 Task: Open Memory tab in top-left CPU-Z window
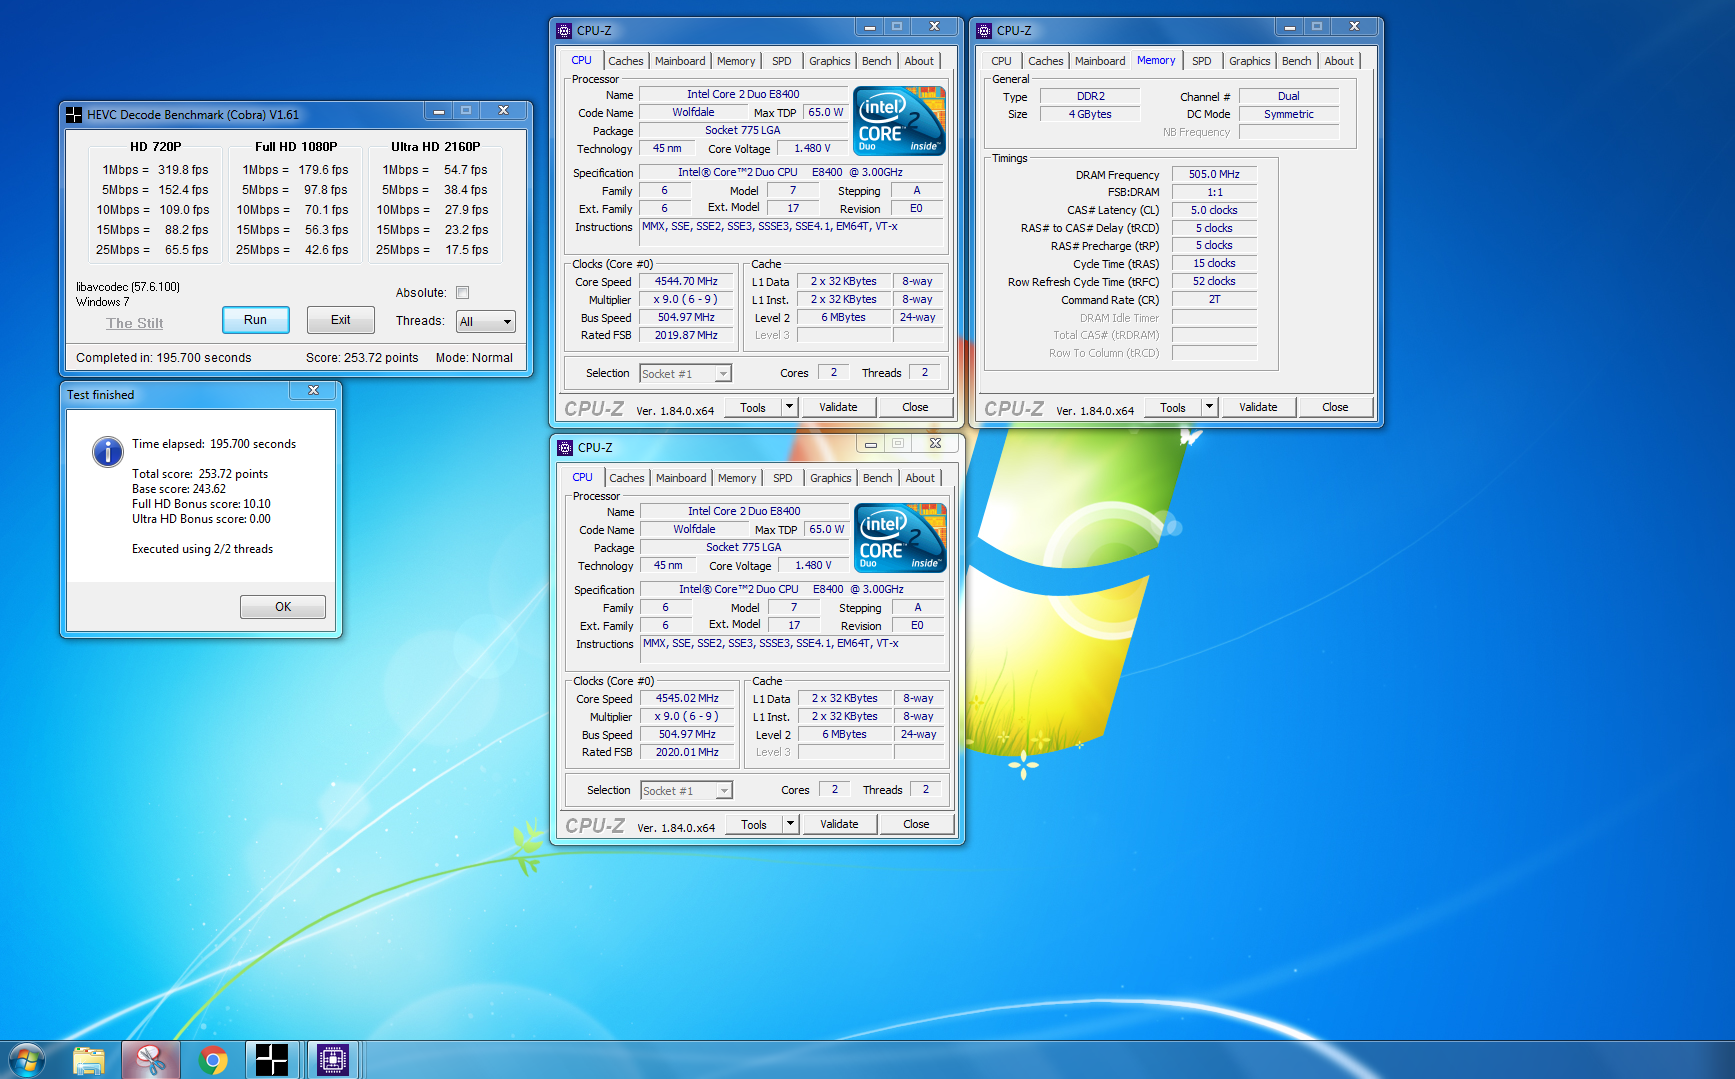[x=736, y=61]
